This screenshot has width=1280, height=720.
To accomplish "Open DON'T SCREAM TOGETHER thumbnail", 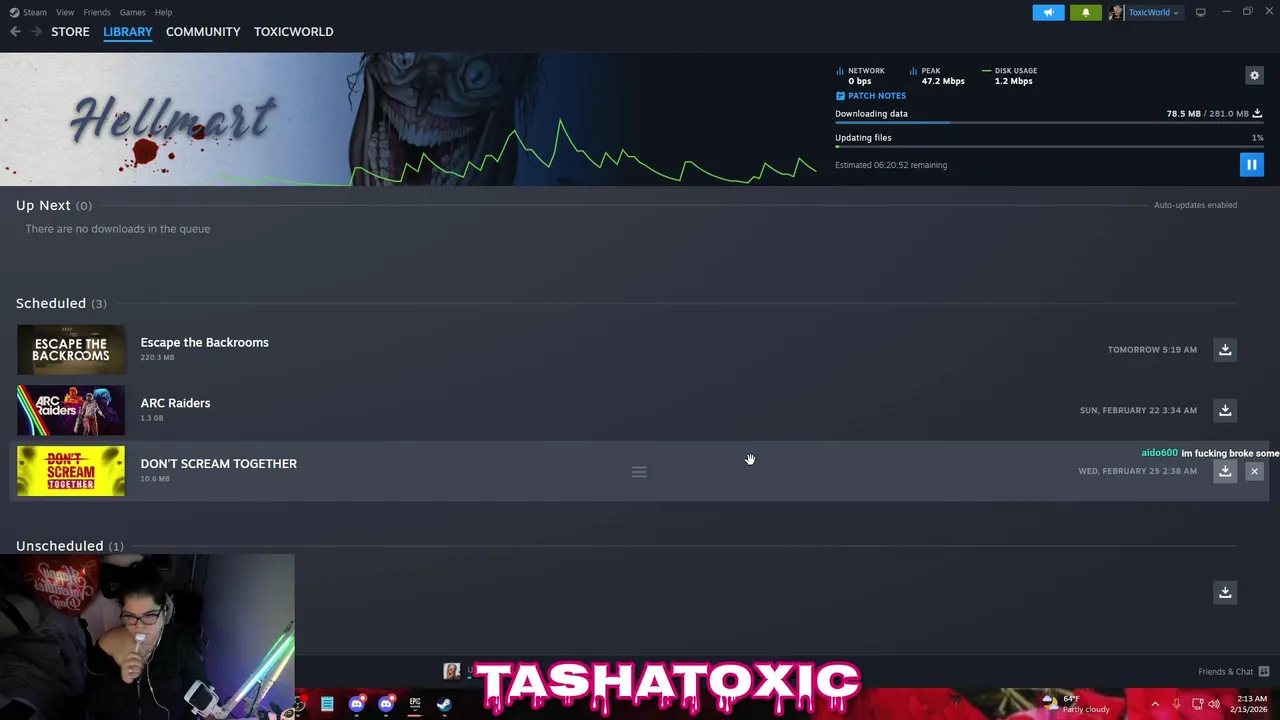I will tap(71, 471).
